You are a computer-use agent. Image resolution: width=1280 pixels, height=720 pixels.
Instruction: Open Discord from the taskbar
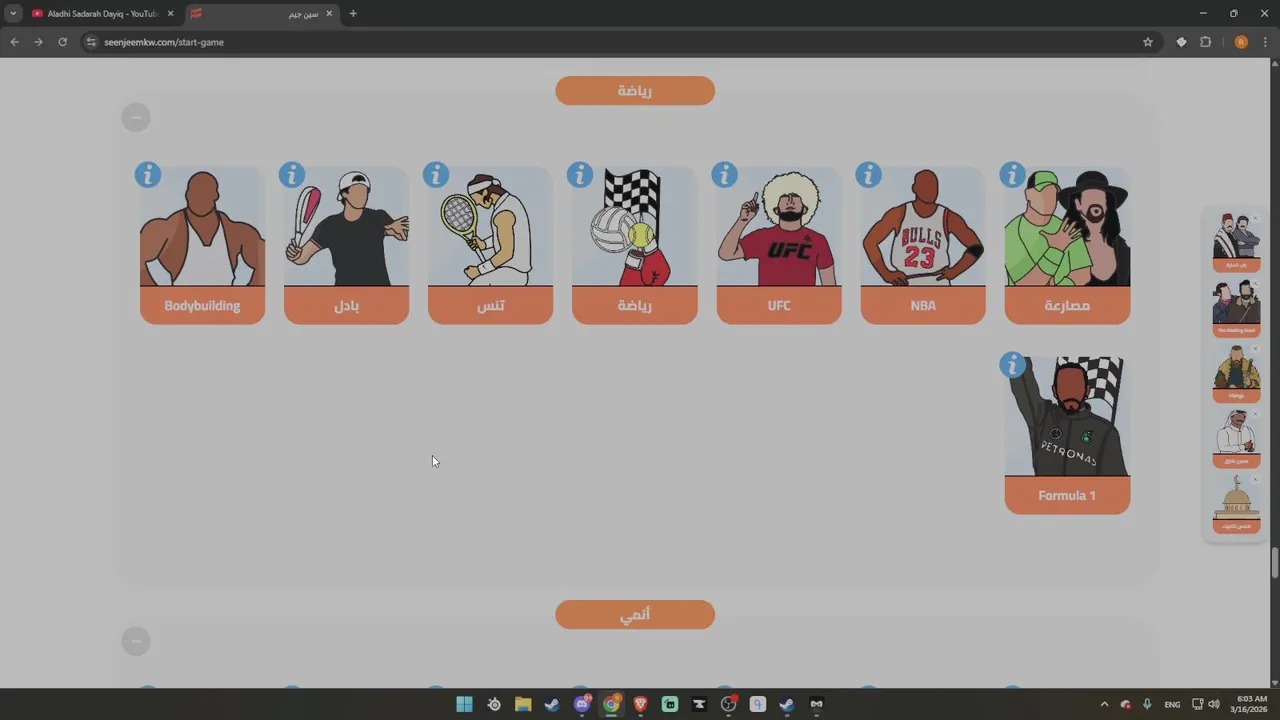tap(582, 704)
